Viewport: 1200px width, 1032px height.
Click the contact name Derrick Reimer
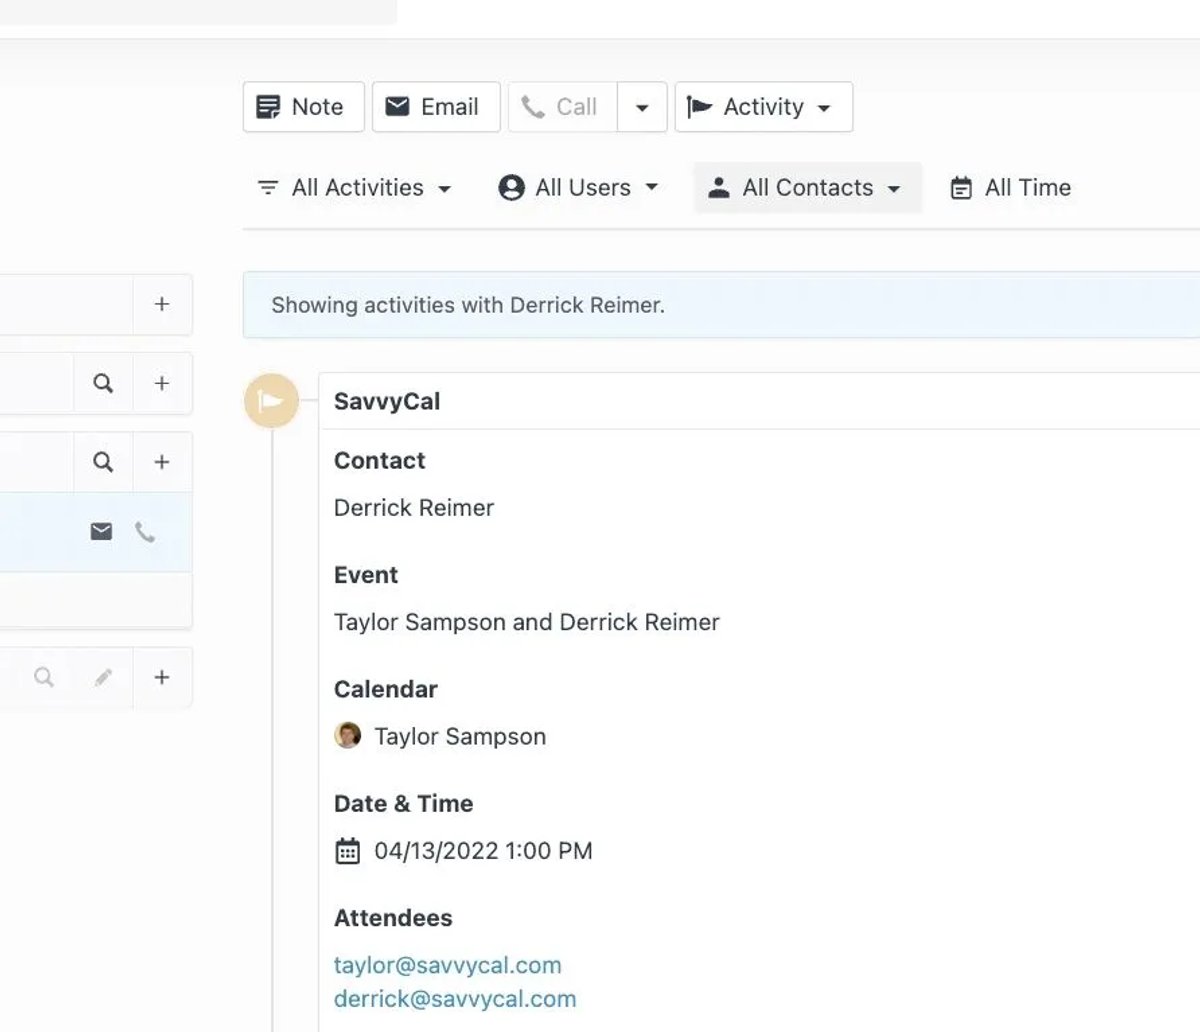pyautogui.click(x=414, y=508)
